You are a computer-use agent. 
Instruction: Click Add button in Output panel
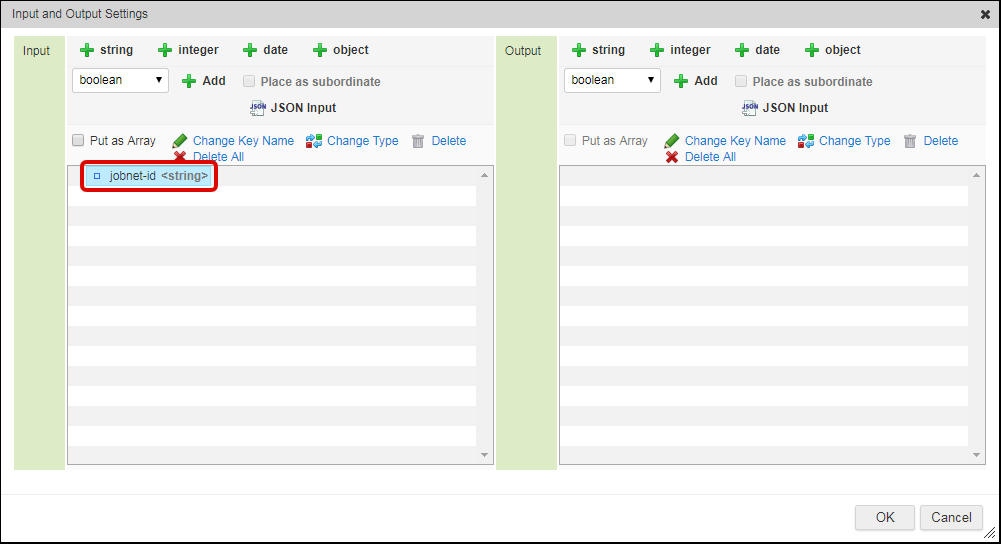click(696, 81)
